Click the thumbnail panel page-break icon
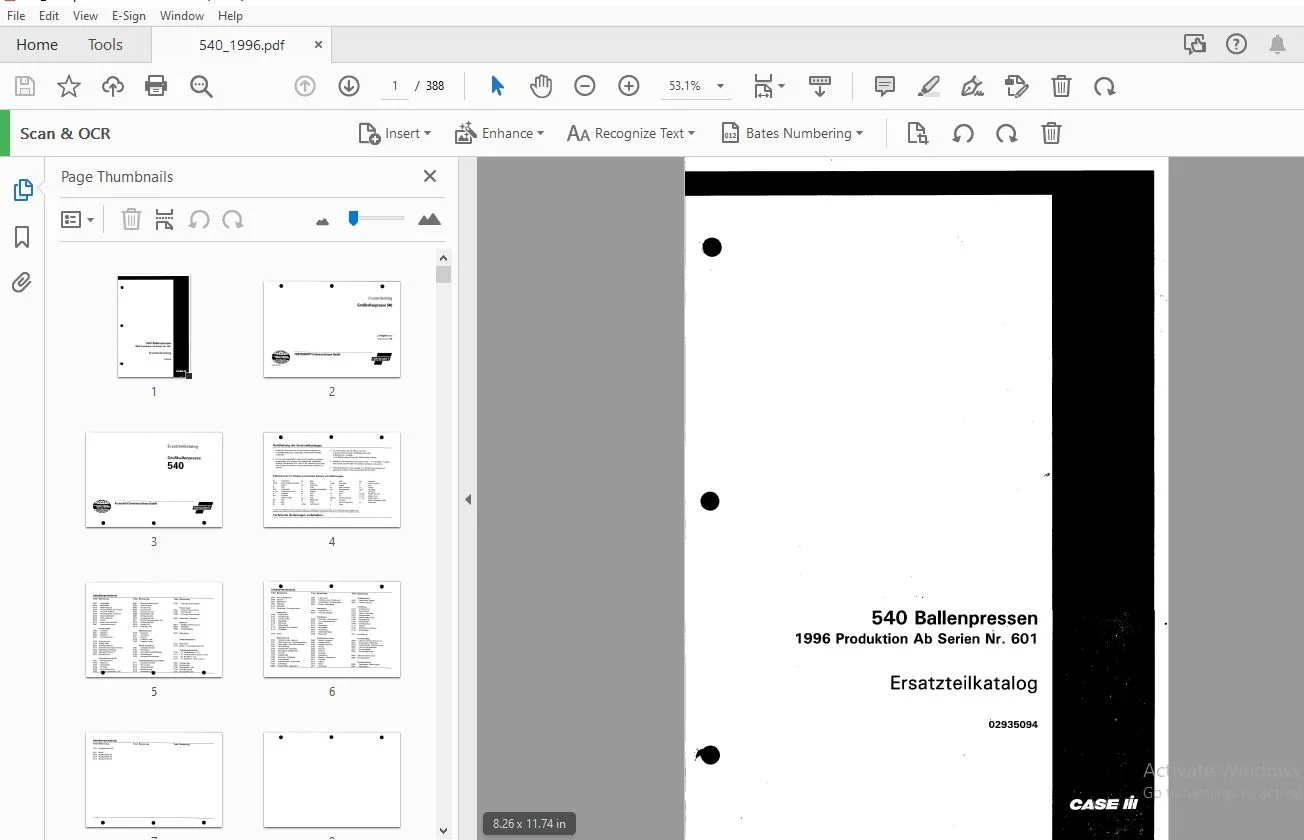Image resolution: width=1304 pixels, height=840 pixels. click(165, 220)
